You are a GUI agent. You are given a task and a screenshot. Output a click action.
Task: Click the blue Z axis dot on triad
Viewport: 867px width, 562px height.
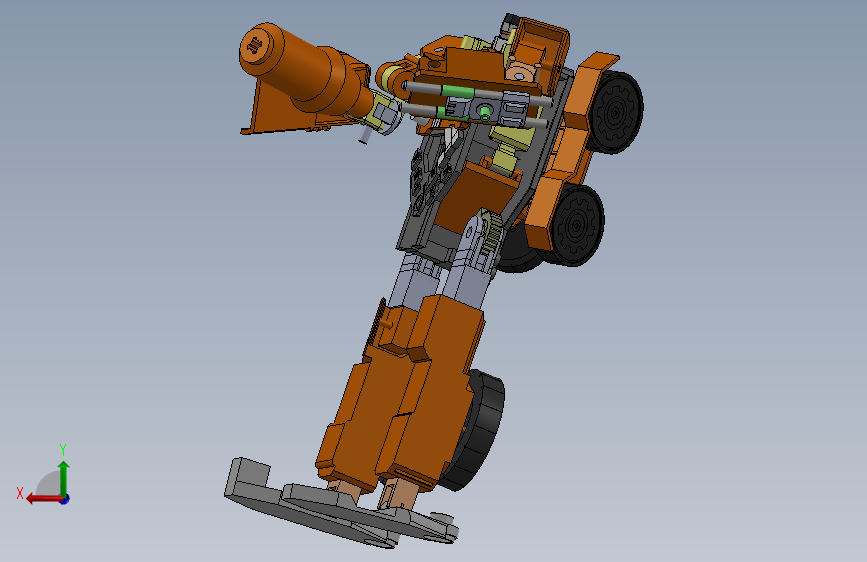[x=65, y=499]
